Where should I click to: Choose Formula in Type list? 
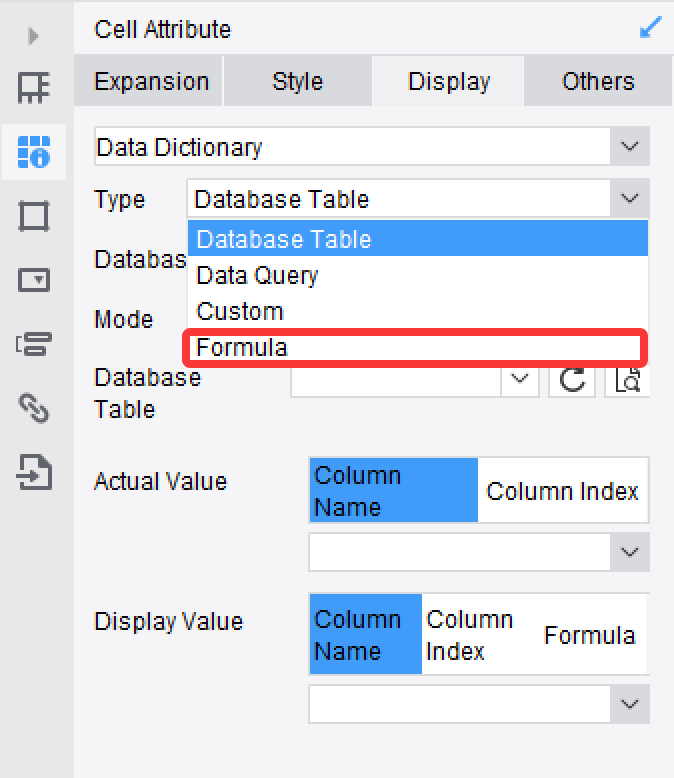[415, 347]
